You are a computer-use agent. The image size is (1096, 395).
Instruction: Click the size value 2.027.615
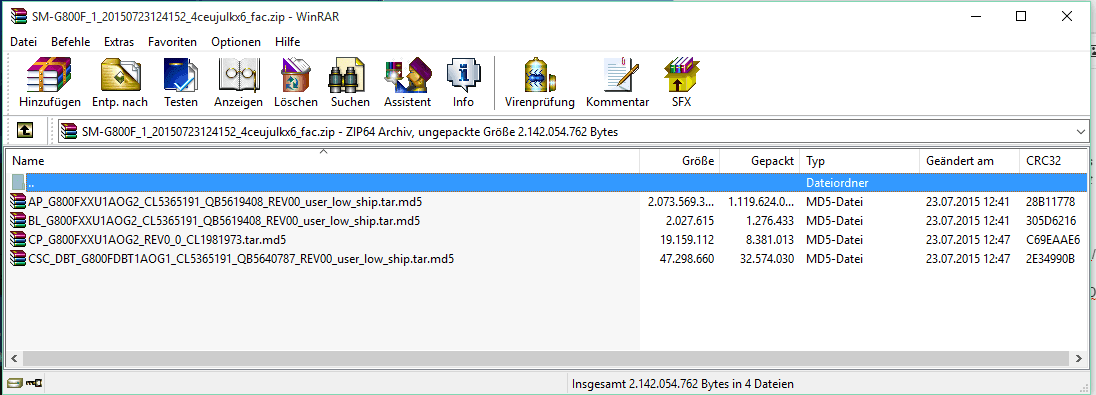pos(688,221)
